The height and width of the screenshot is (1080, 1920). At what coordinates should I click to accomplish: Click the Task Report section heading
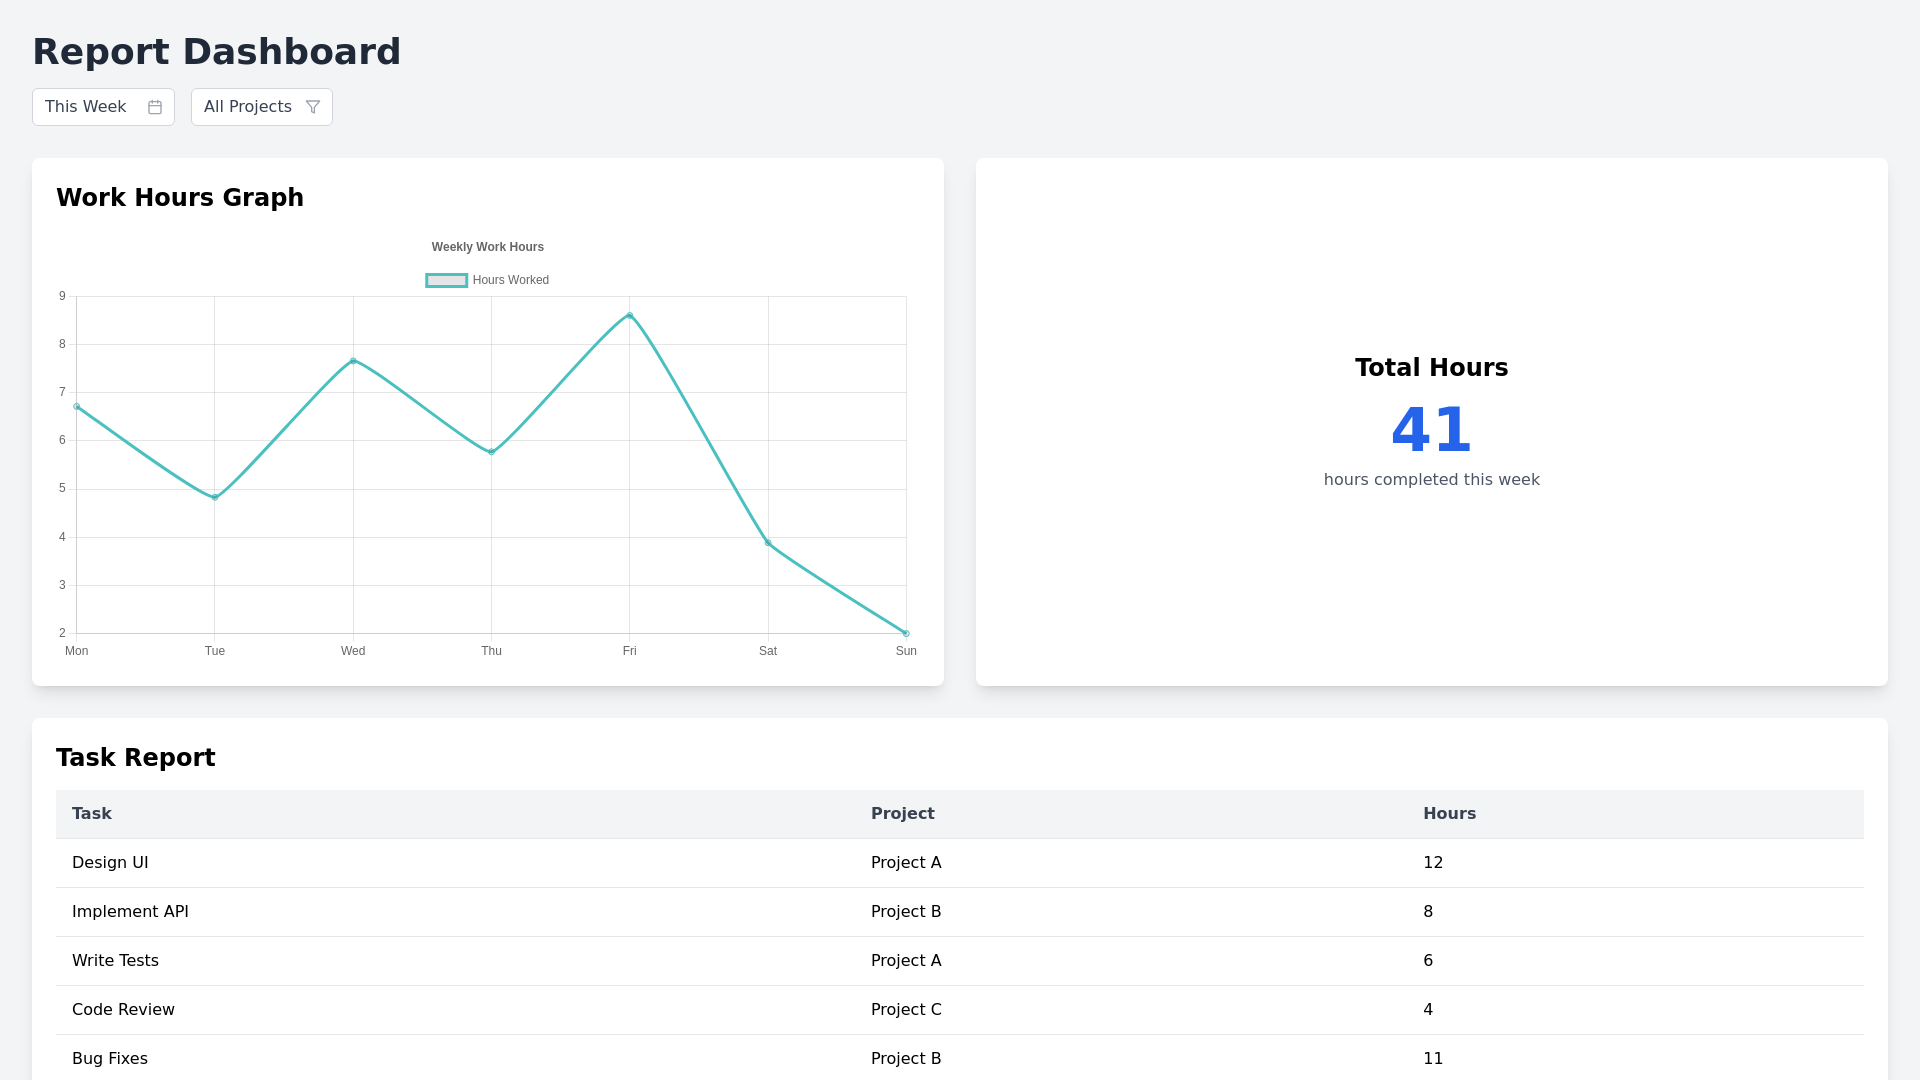(136, 757)
